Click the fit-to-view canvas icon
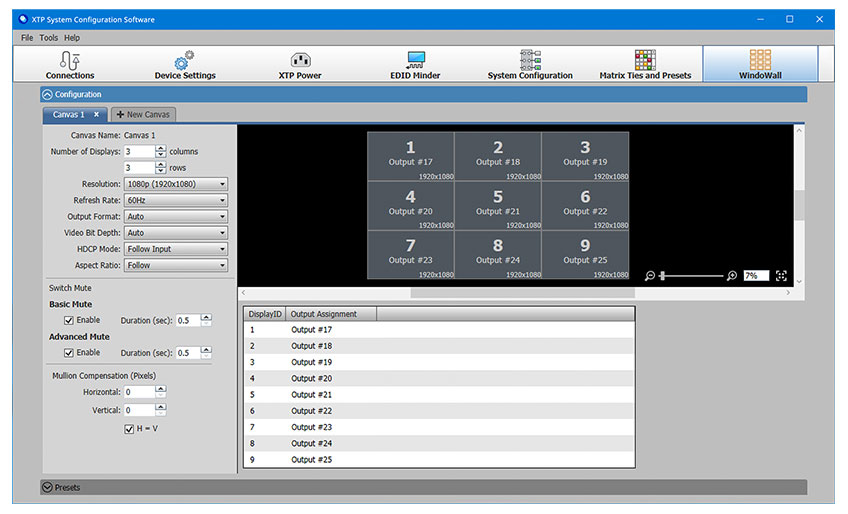Image resolution: width=848 pixels, height=514 pixels. [781, 276]
